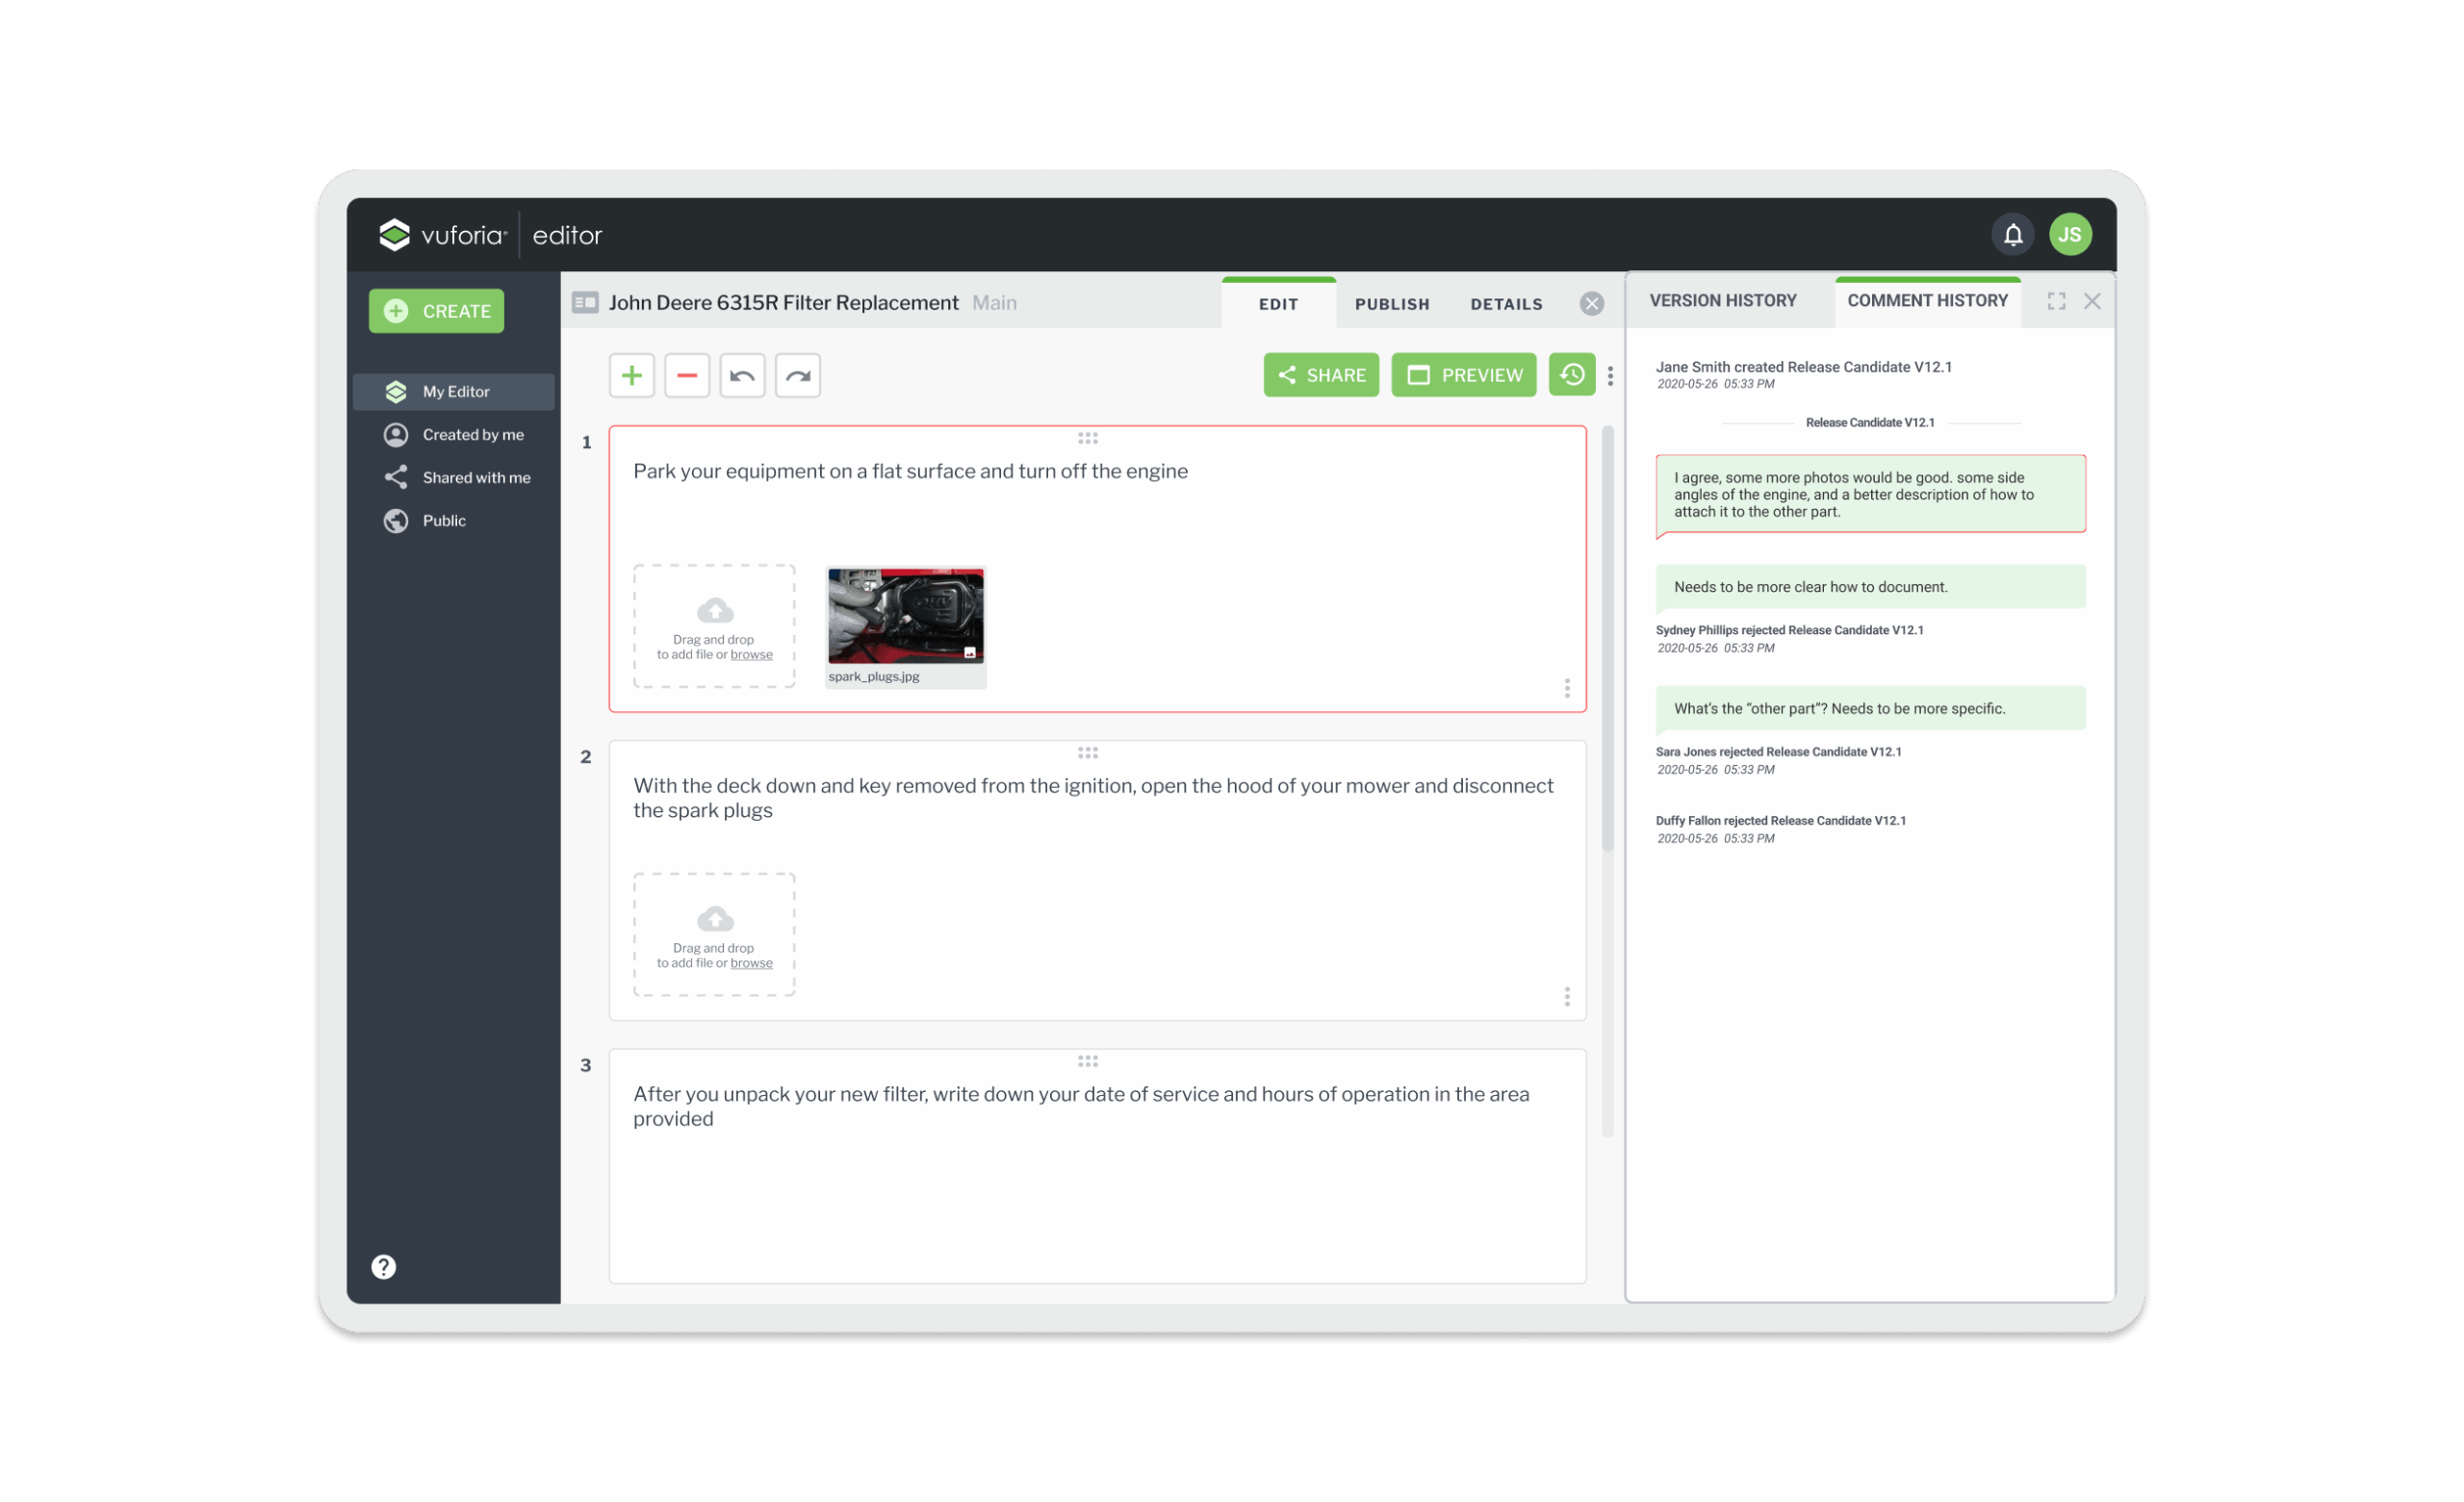Switch to the Publish tab
The image size is (2464, 1502).
(1392, 304)
